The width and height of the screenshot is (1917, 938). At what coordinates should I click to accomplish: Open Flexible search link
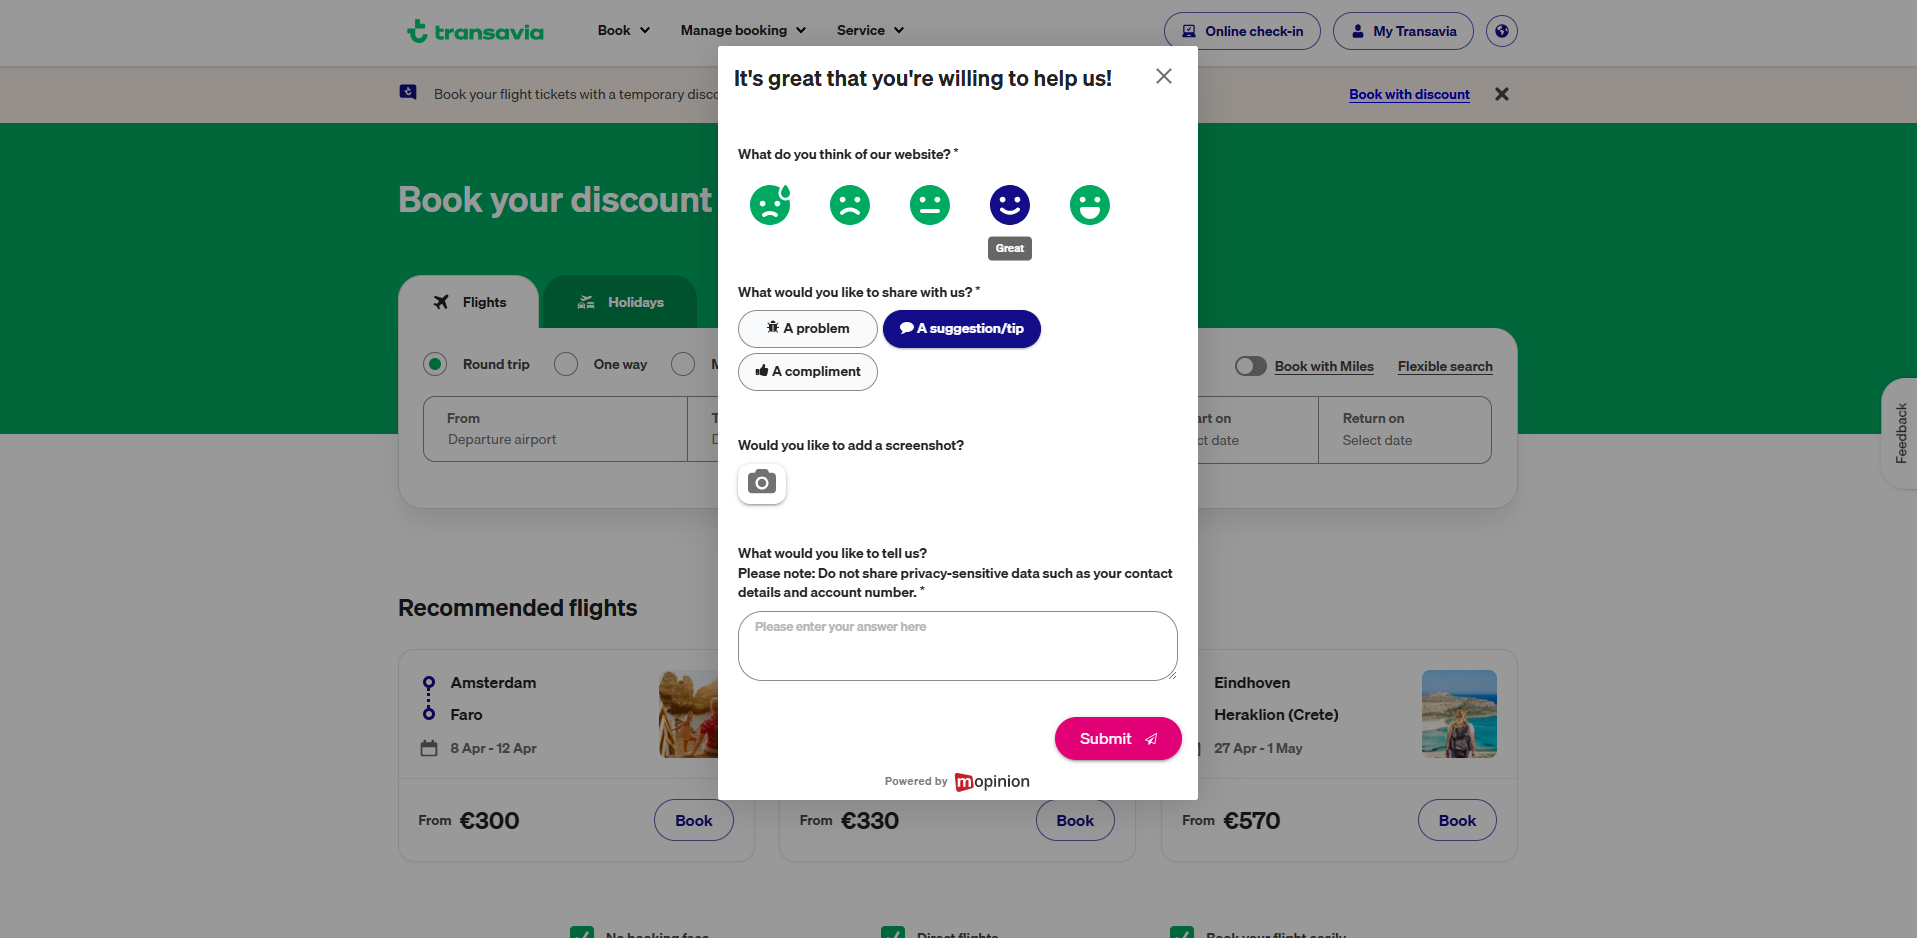click(x=1444, y=366)
